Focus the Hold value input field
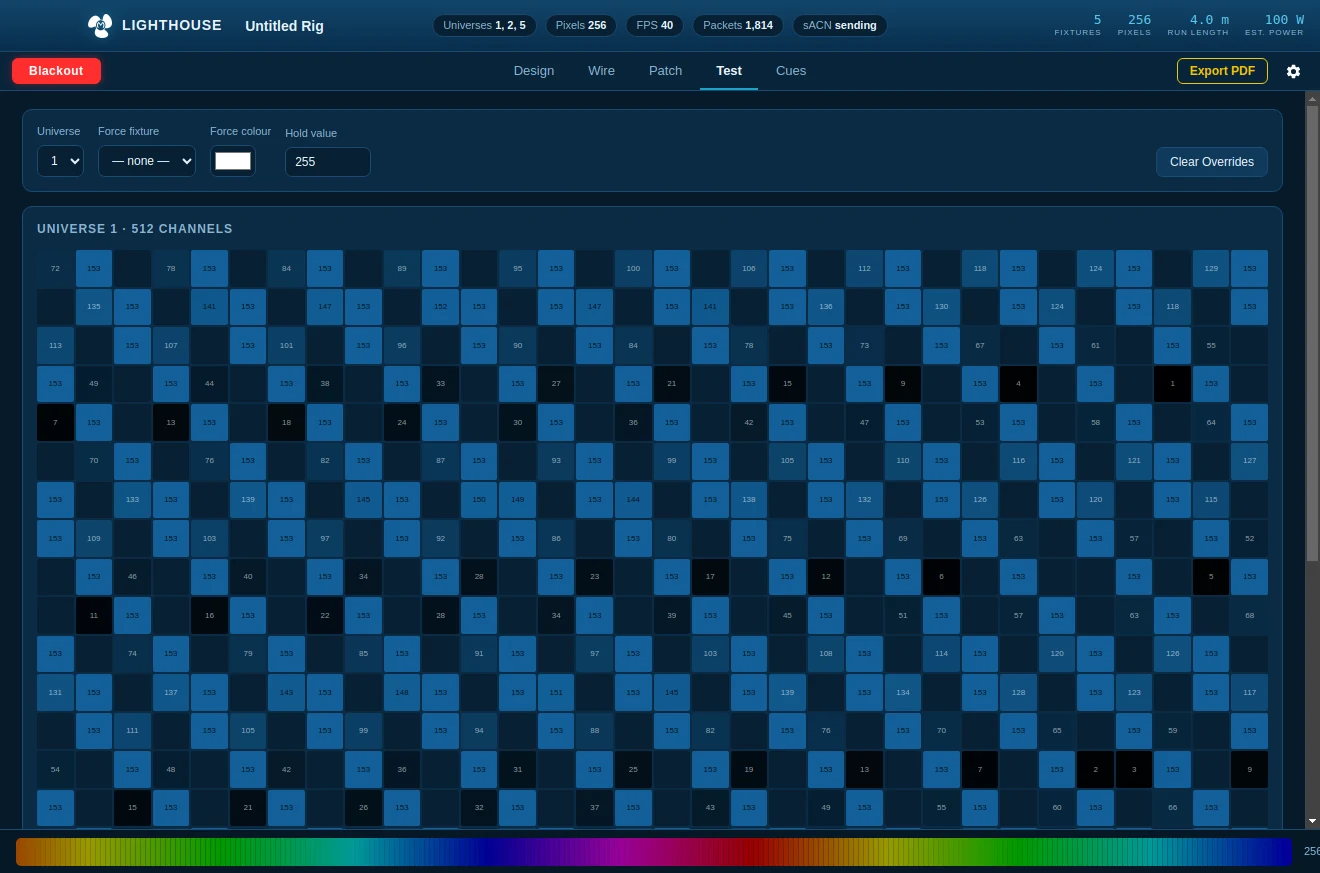The height and width of the screenshot is (873, 1320). (328, 162)
